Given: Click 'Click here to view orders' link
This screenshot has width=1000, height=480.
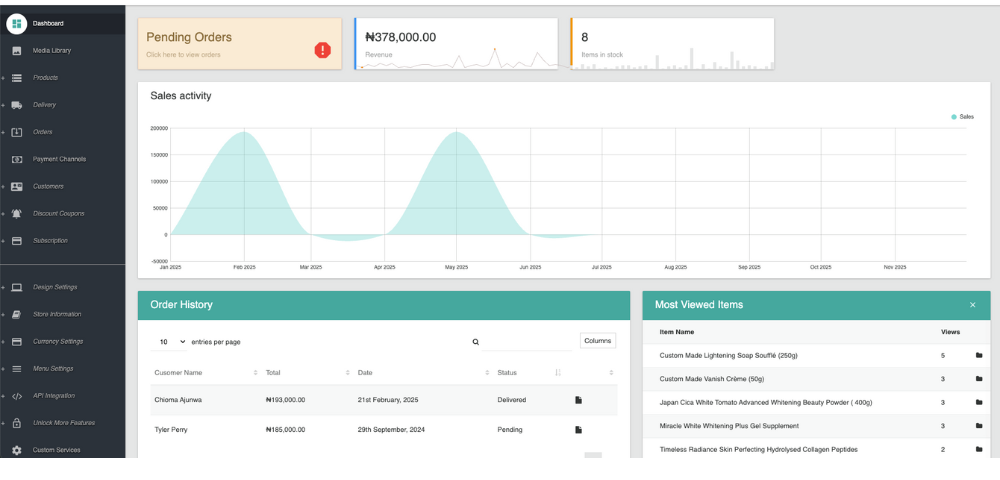Looking at the screenshot, I should point(183,55).
